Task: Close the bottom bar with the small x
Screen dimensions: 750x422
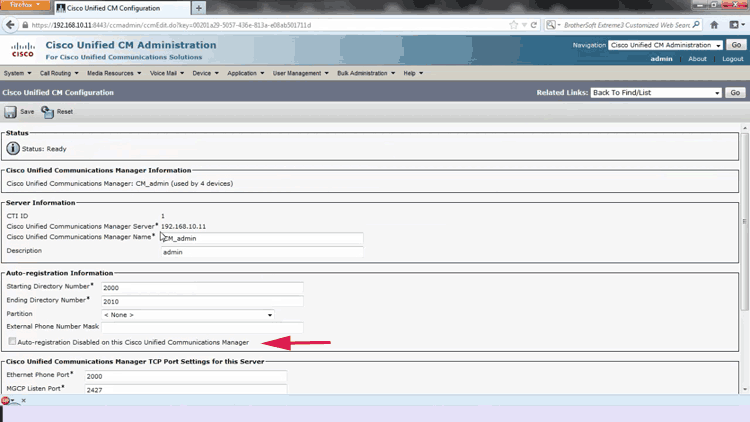Action: pyautogui.click(x=23, y=400)
